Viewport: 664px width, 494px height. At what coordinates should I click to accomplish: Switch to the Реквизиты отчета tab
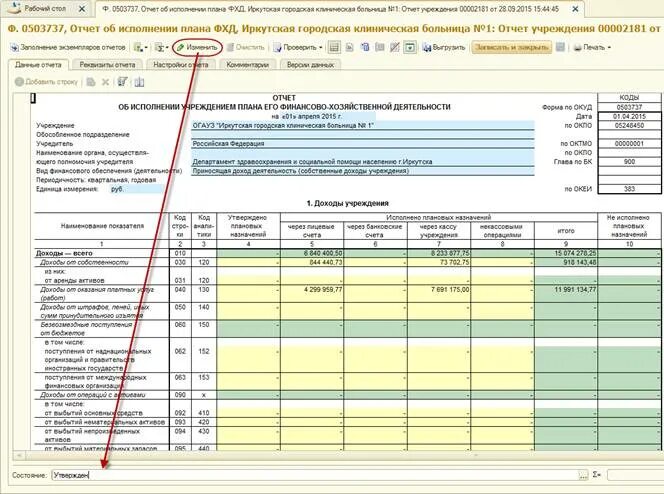tap(107, 65)
